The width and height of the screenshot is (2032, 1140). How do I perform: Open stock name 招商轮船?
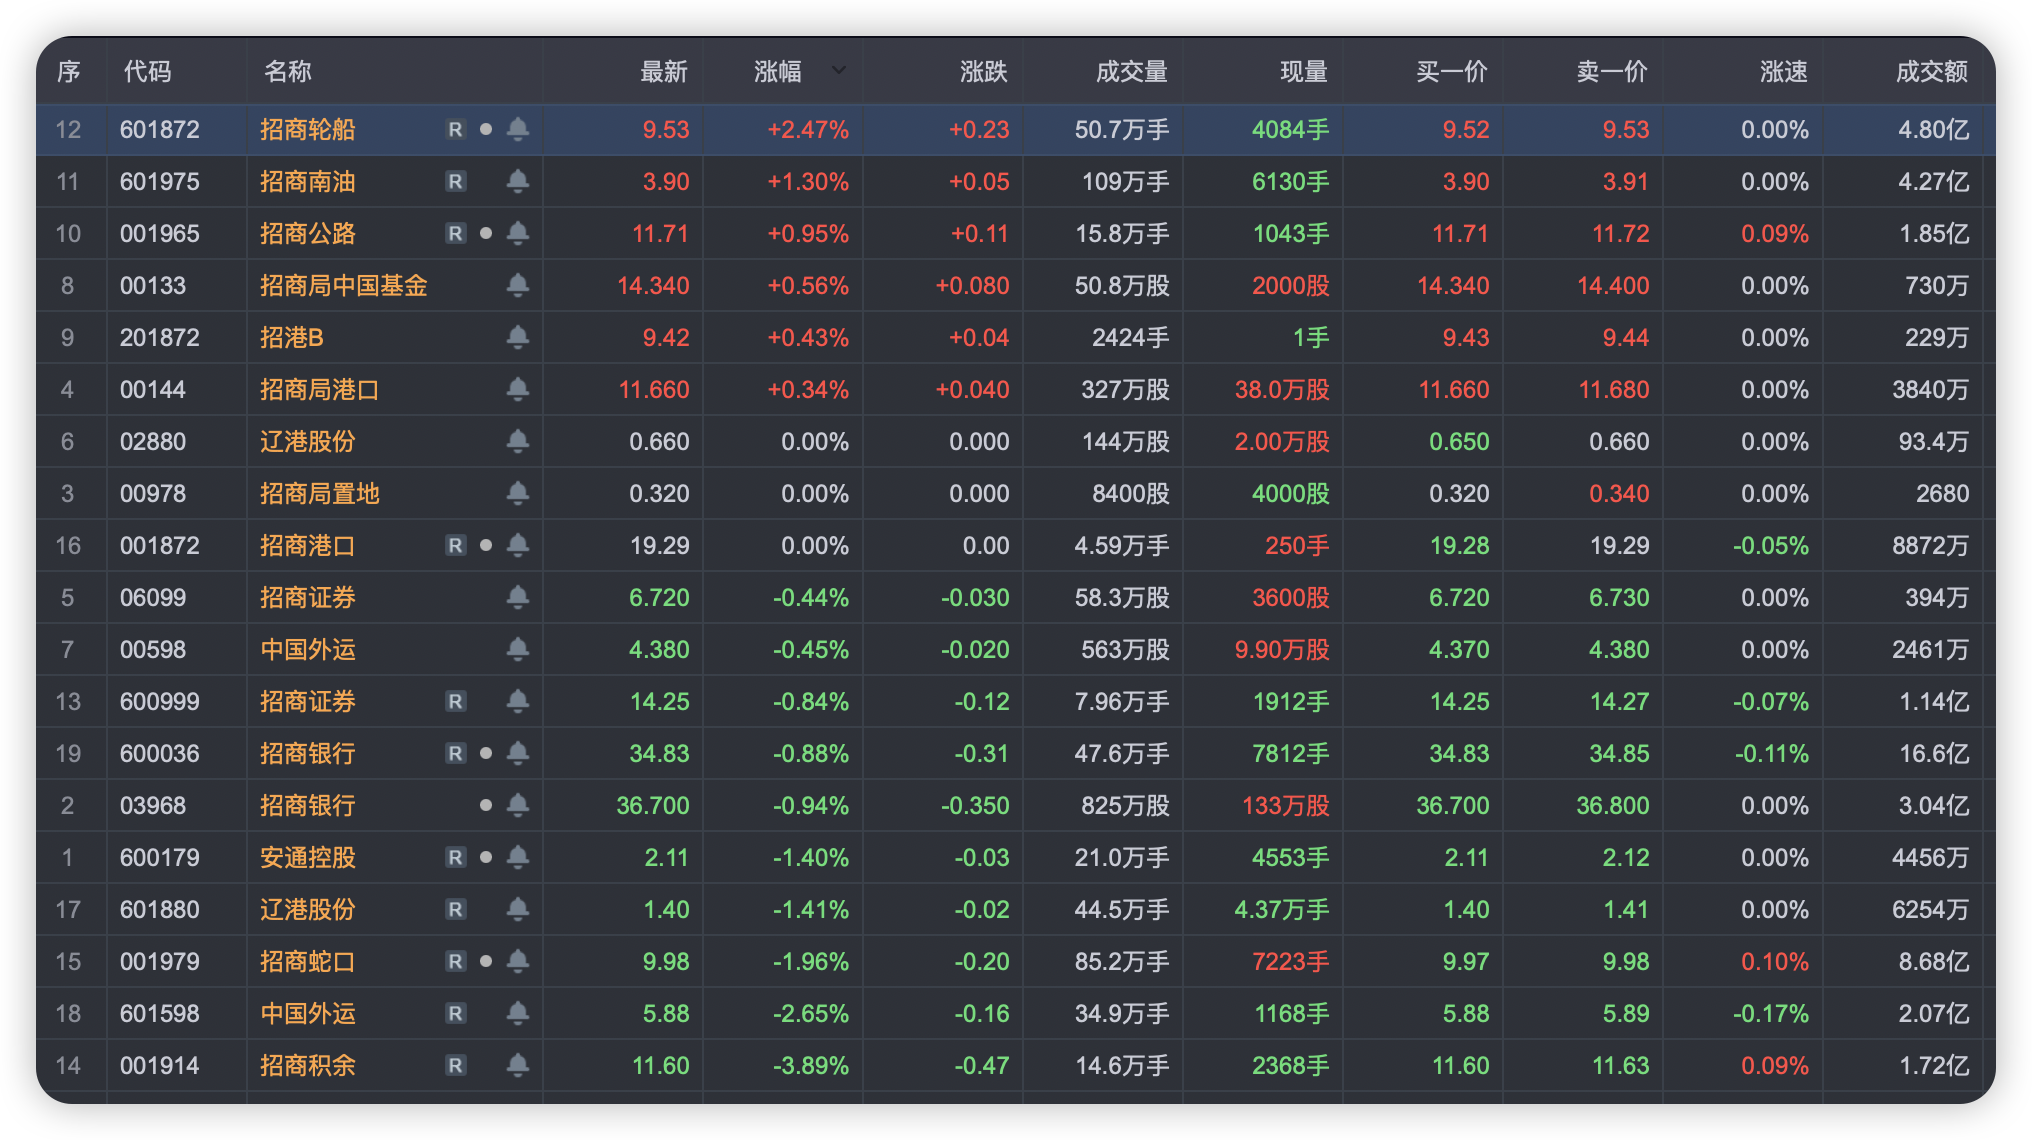[308, 129]
